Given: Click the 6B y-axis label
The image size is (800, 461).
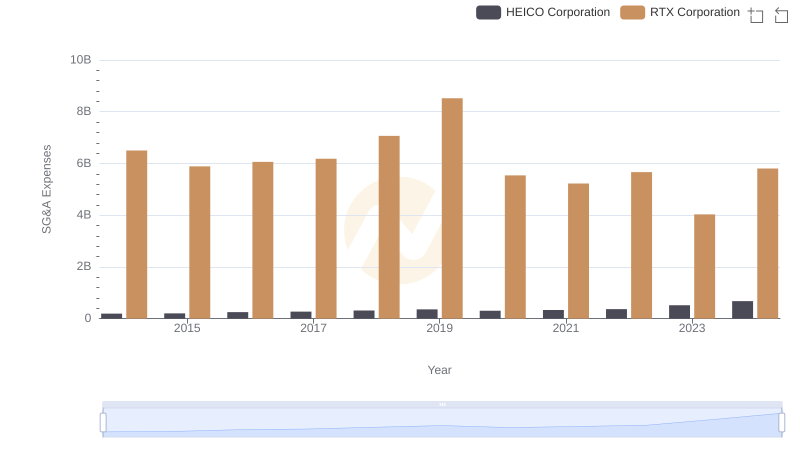Looking at the screenshot, I should click(84, 163).
